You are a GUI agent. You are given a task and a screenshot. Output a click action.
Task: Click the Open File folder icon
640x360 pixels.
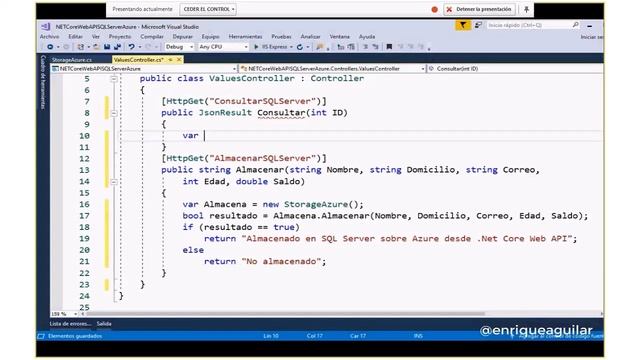[x=96, y=47]
